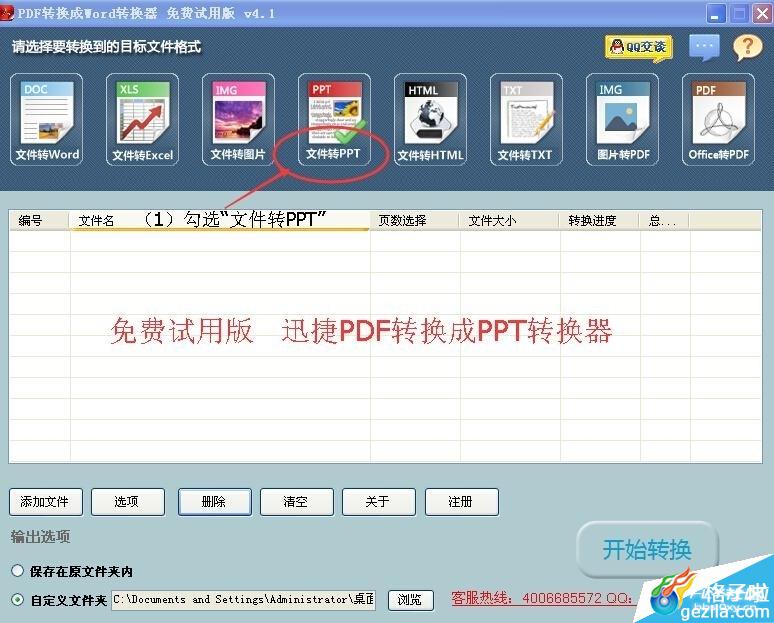Click the 删除 button

tap(215, 502)
